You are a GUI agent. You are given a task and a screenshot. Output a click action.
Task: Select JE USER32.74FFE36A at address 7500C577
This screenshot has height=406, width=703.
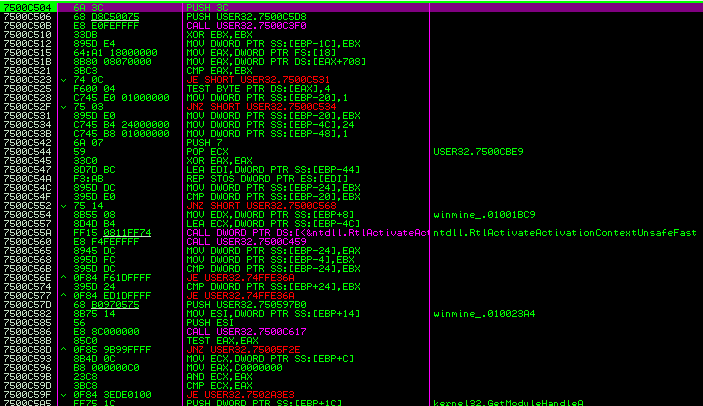(240, 295)
